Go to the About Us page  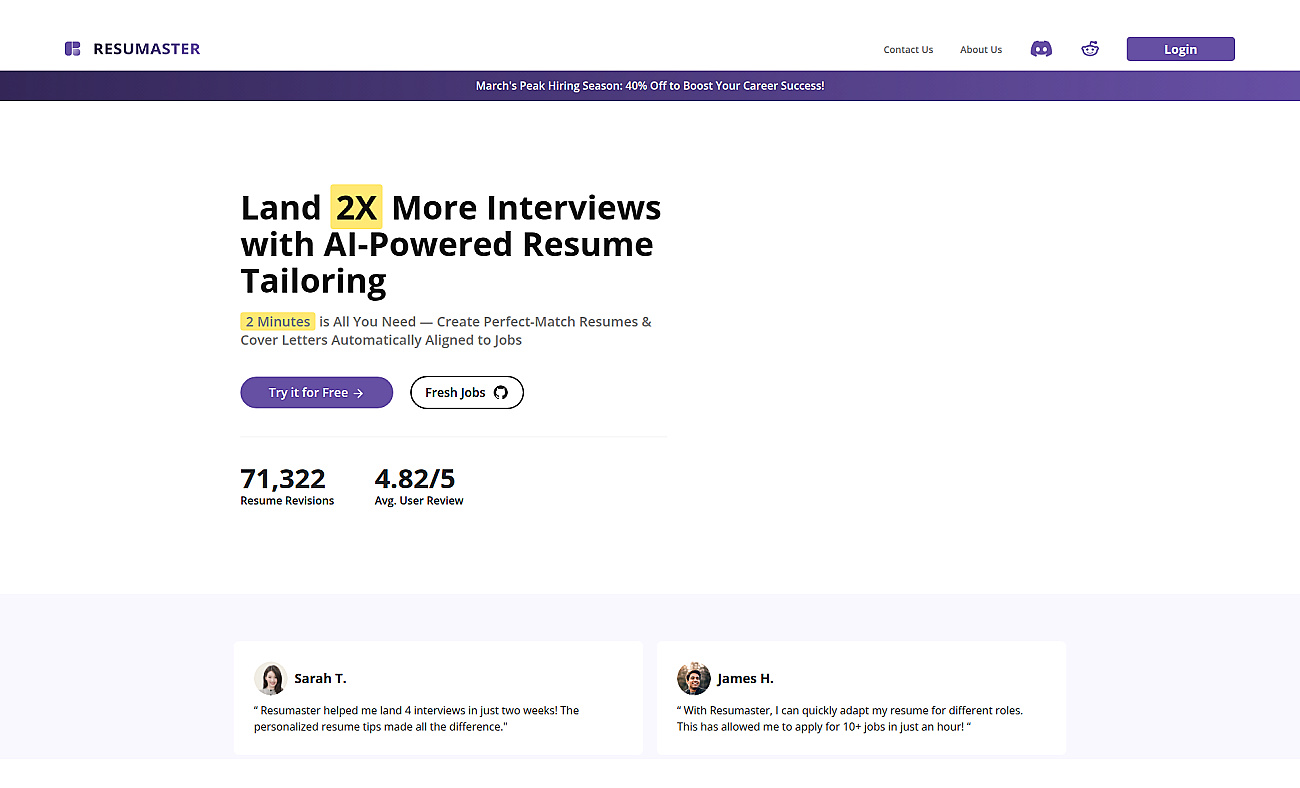point(981,50)
